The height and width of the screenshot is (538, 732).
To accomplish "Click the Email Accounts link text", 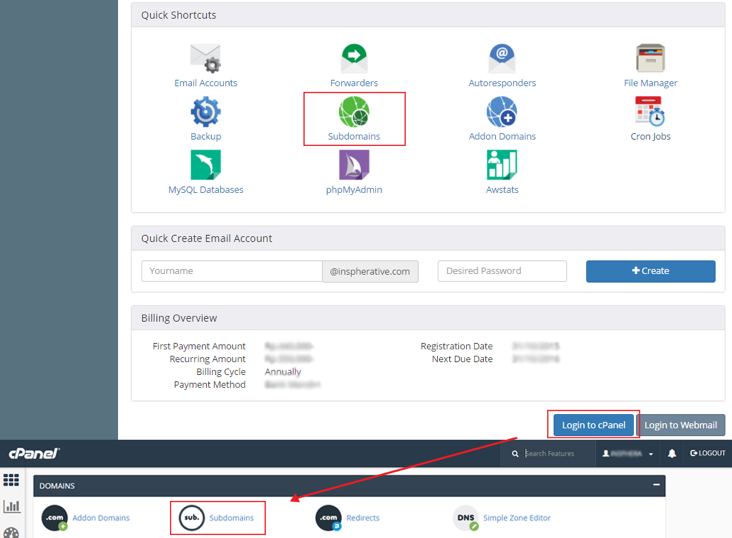I will [x=205, y=83].
